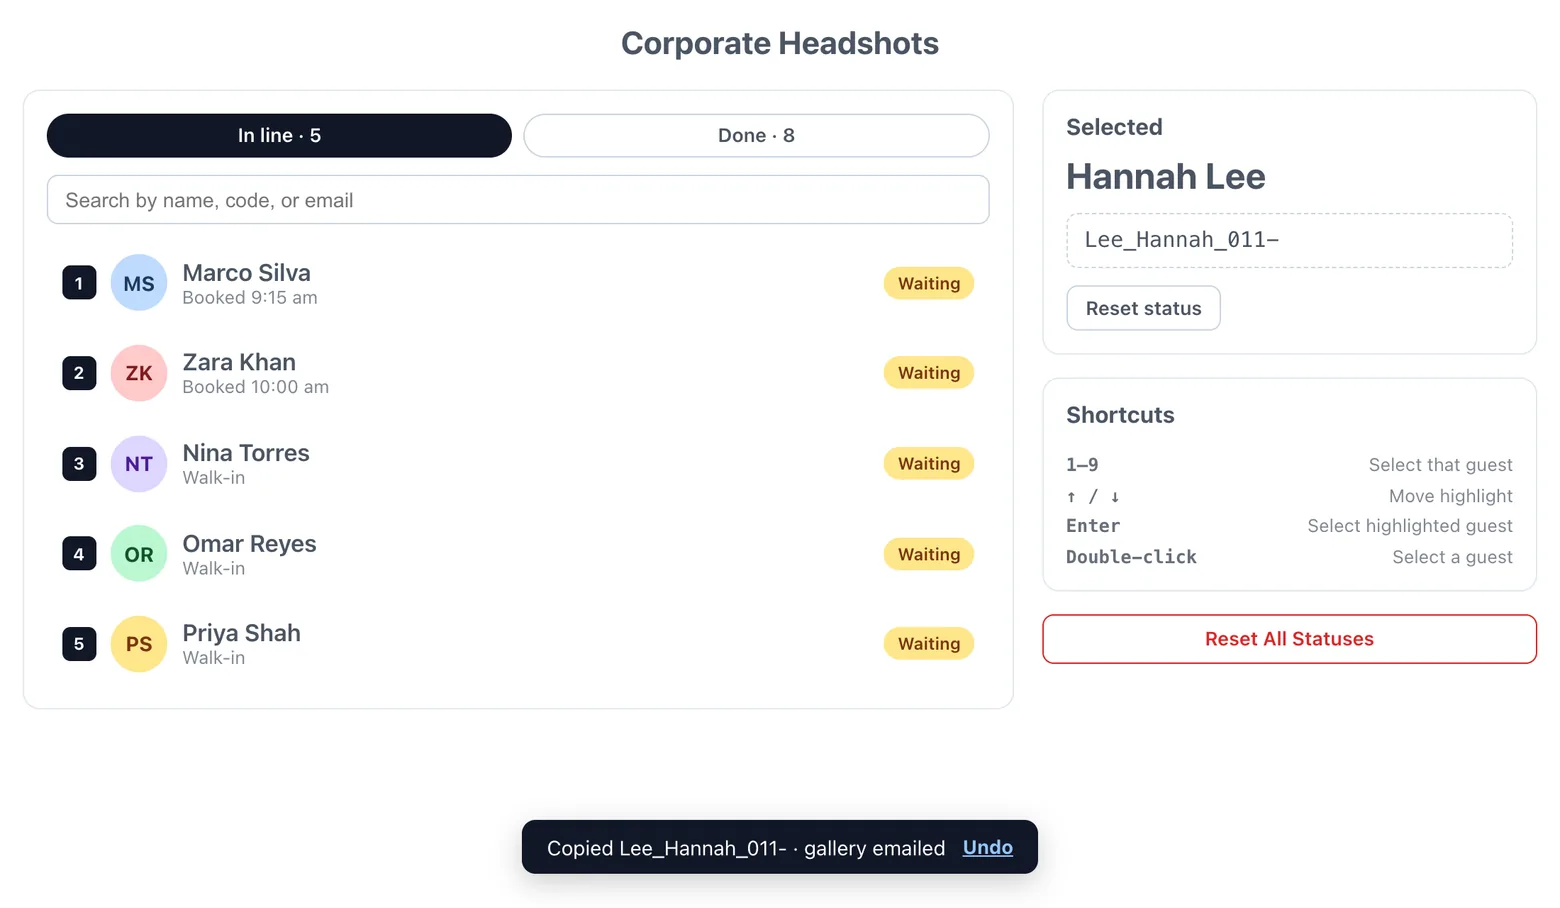The width and height of the screenshot is (1560, 908).
Task: Click the Booked 9:15 am text
Action: 250,298
